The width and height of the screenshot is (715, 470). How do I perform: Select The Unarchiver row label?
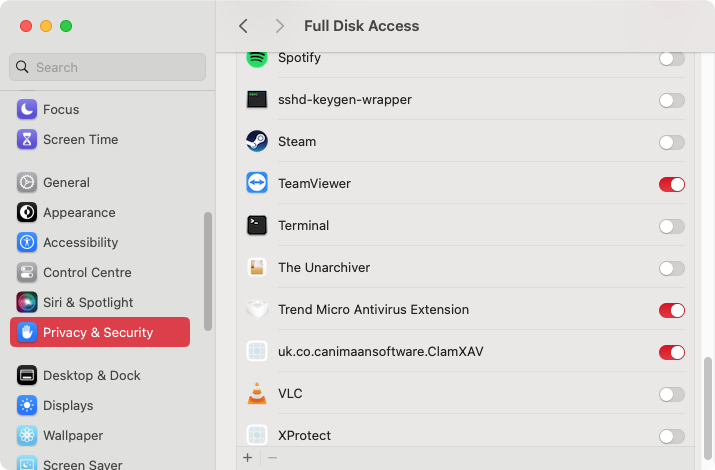(x=324, y=268)
